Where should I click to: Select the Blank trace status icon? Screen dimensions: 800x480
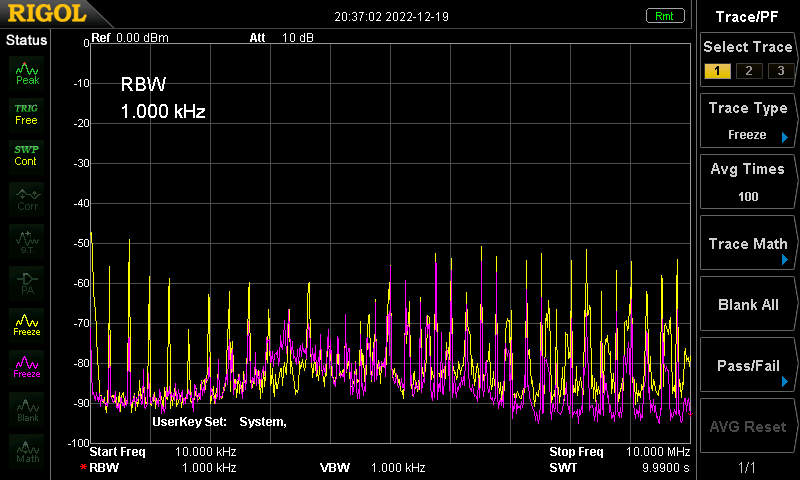[27, 409]
